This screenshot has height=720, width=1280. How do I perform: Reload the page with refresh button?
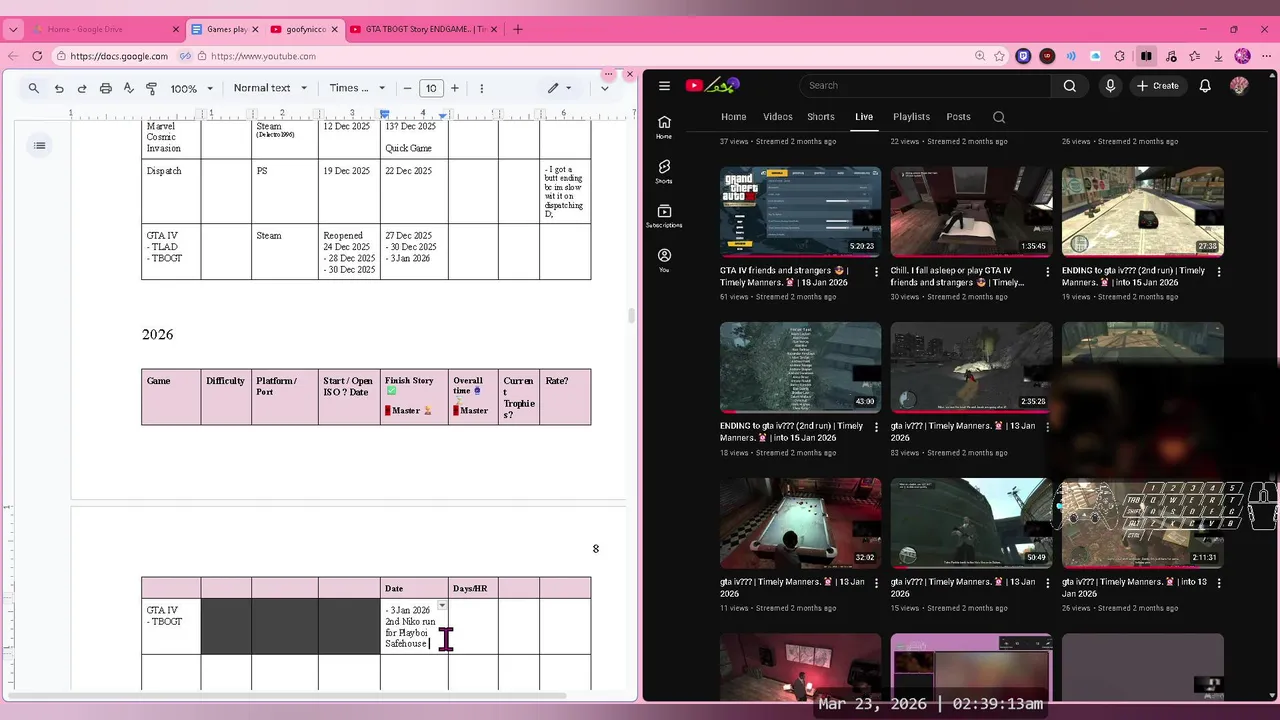click(38, 56)
